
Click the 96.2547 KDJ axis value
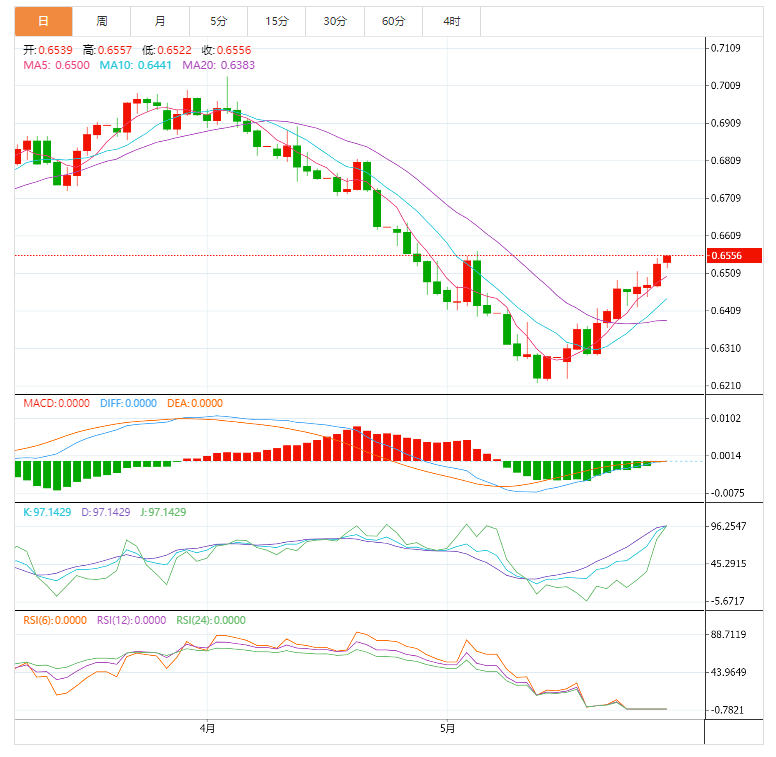click(728, 526)
